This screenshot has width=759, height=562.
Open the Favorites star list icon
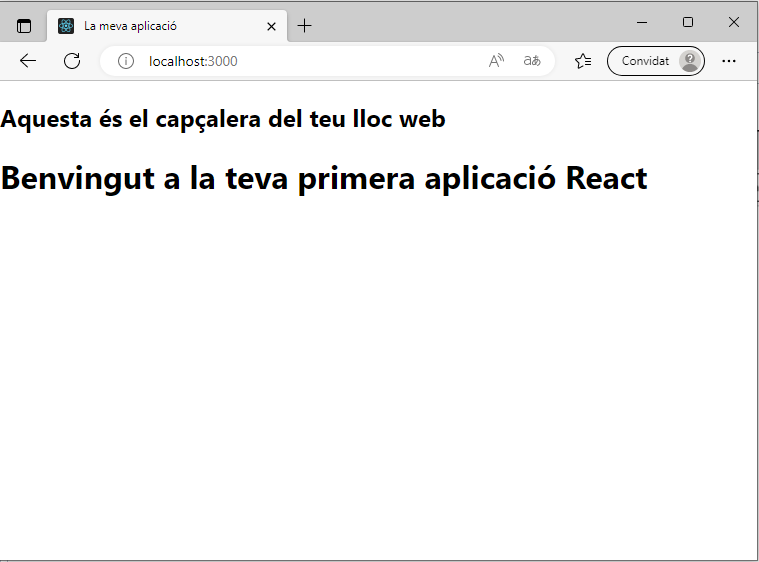coord(583,61)
